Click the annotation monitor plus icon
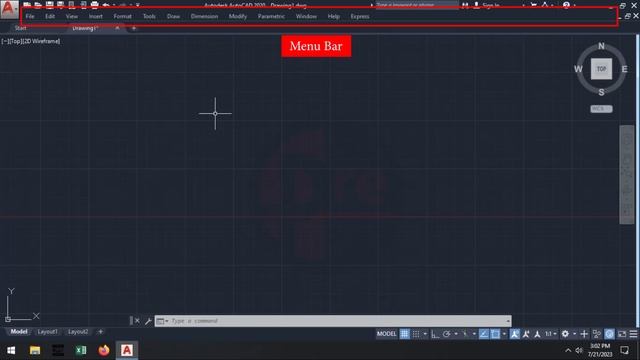 click(584, 334)
